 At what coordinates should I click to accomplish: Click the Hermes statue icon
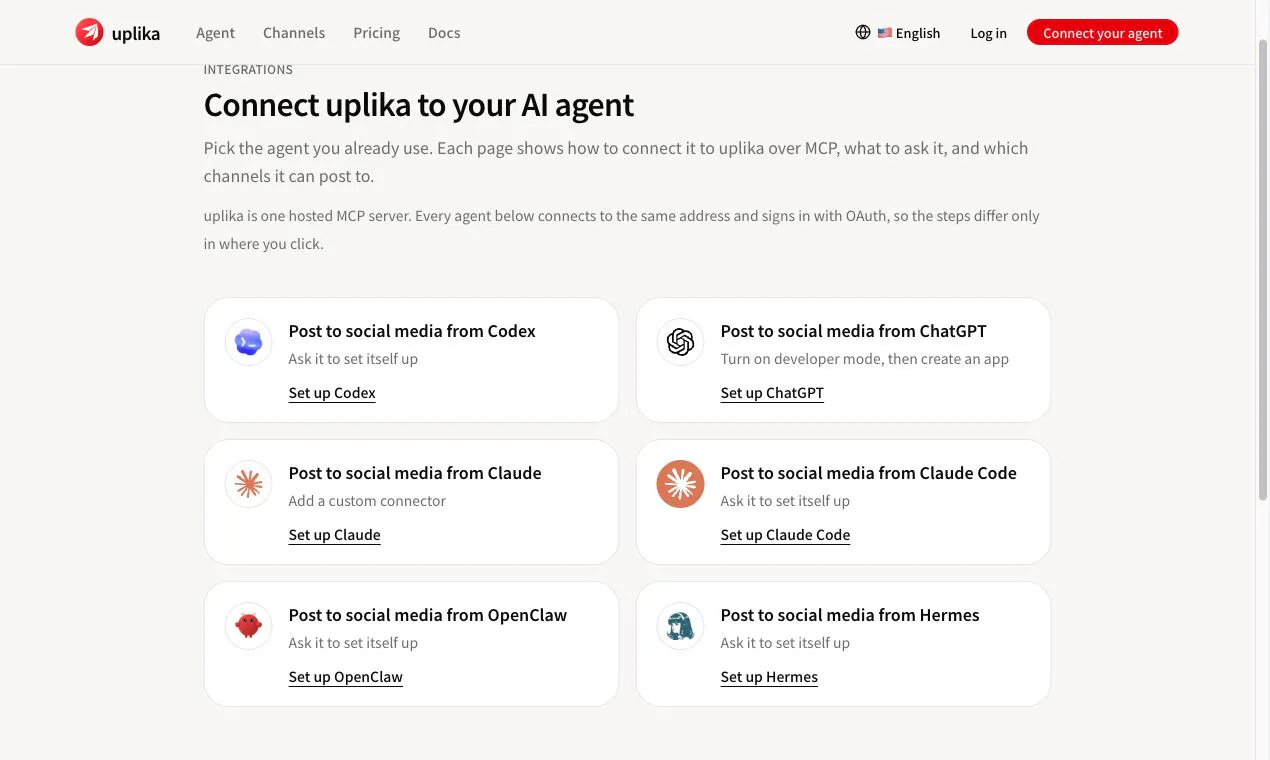click(680, 626)
